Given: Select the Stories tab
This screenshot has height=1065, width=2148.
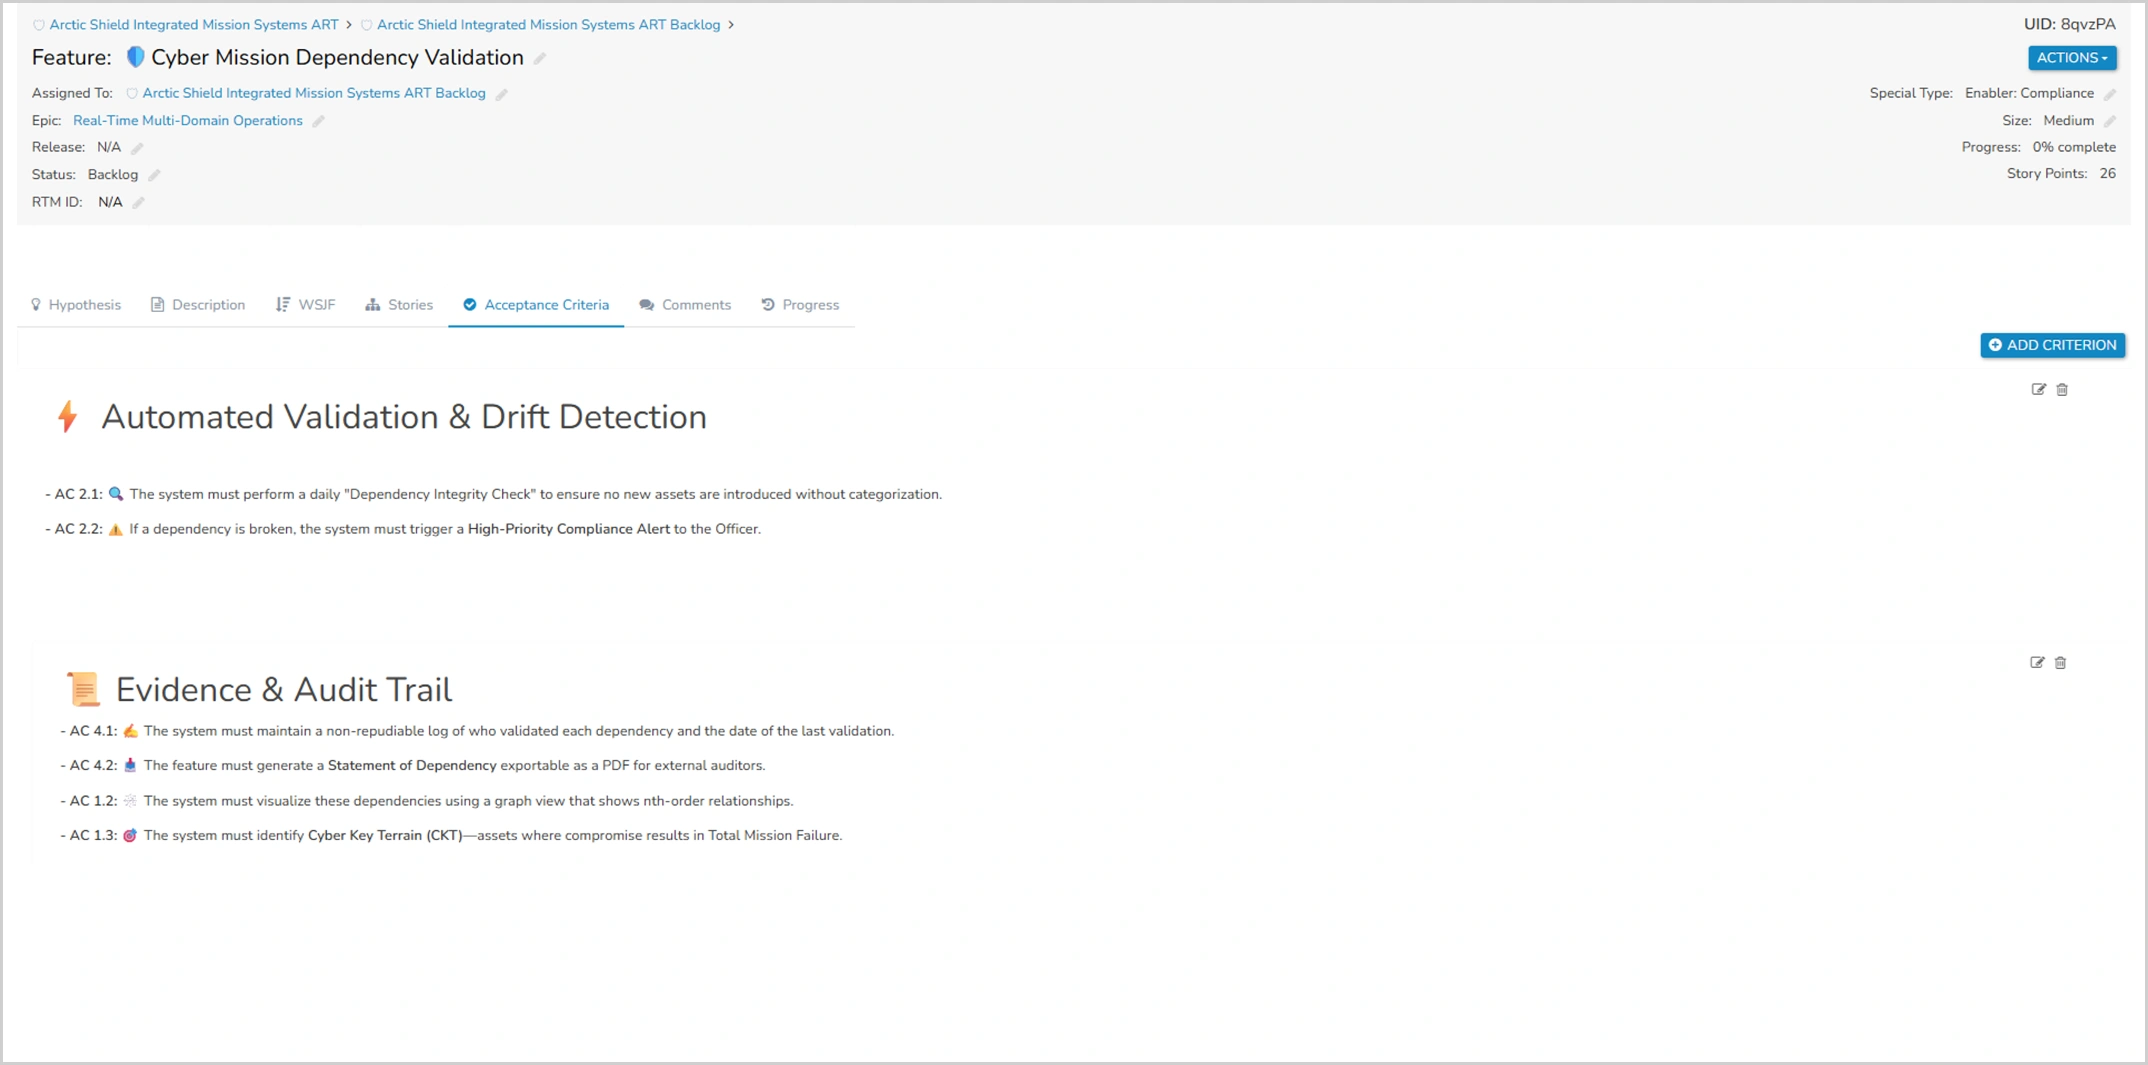Looking at the screenshot, I should click(399, 305).
